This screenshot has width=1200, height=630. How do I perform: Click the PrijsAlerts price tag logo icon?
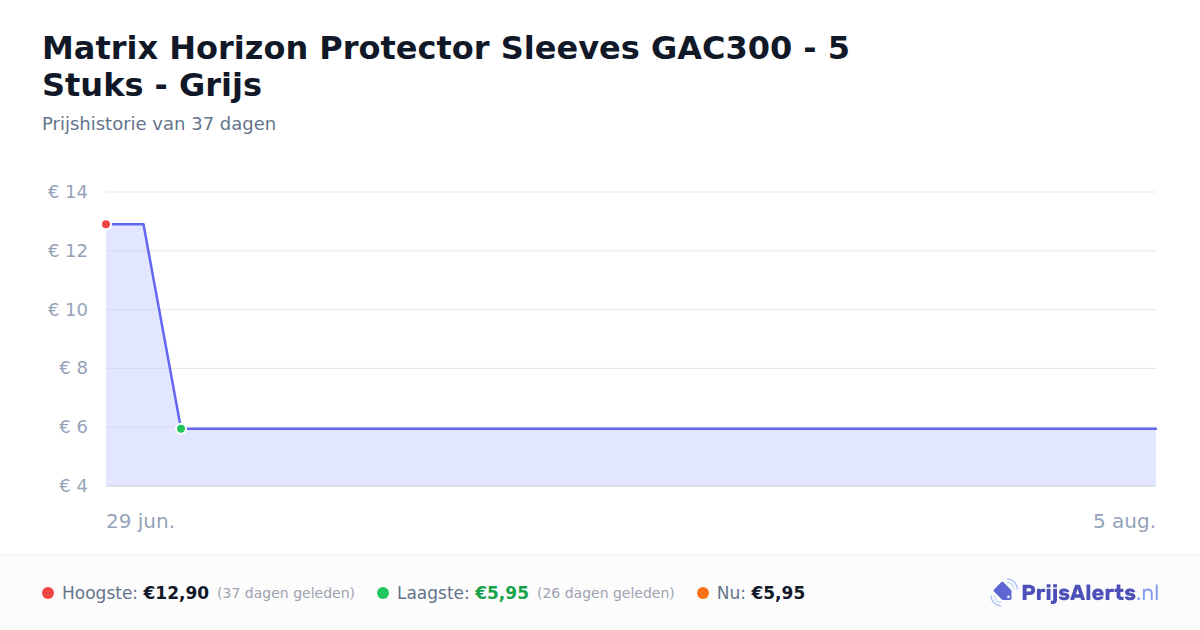coord(1003,593)
